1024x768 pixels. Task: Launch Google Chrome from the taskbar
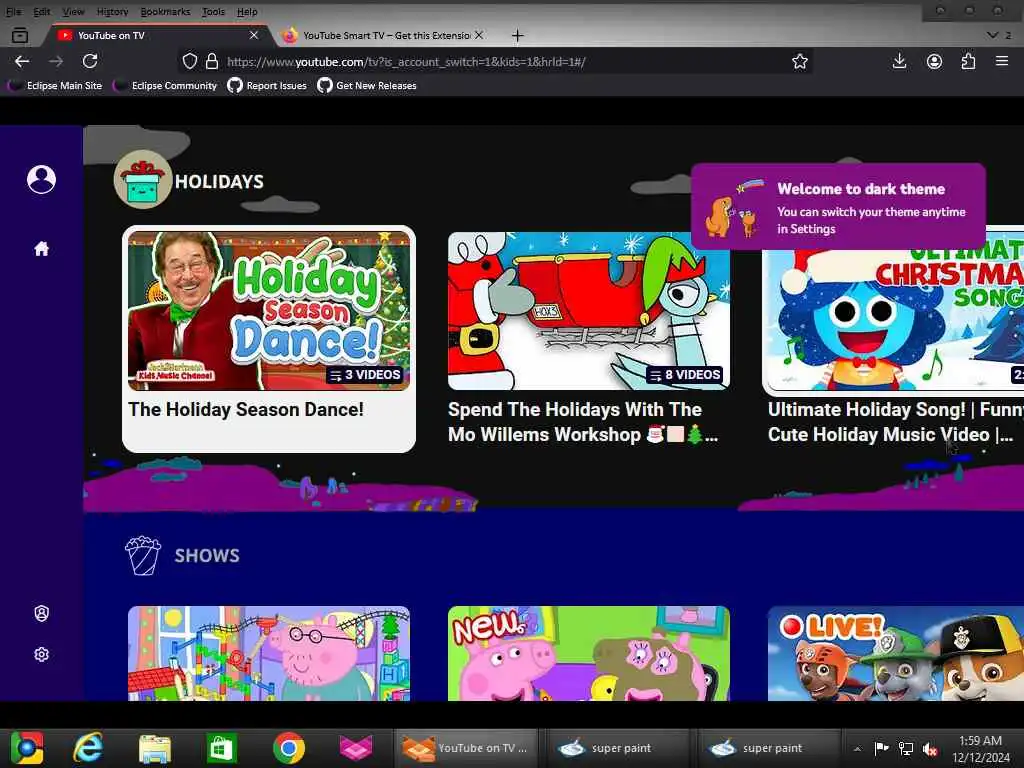289,748
